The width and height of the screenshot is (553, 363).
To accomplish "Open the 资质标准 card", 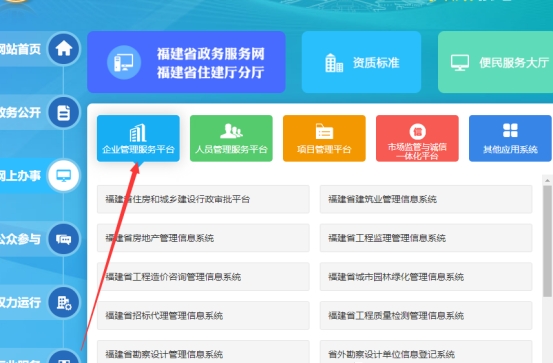I will click(x=361, y=62).
